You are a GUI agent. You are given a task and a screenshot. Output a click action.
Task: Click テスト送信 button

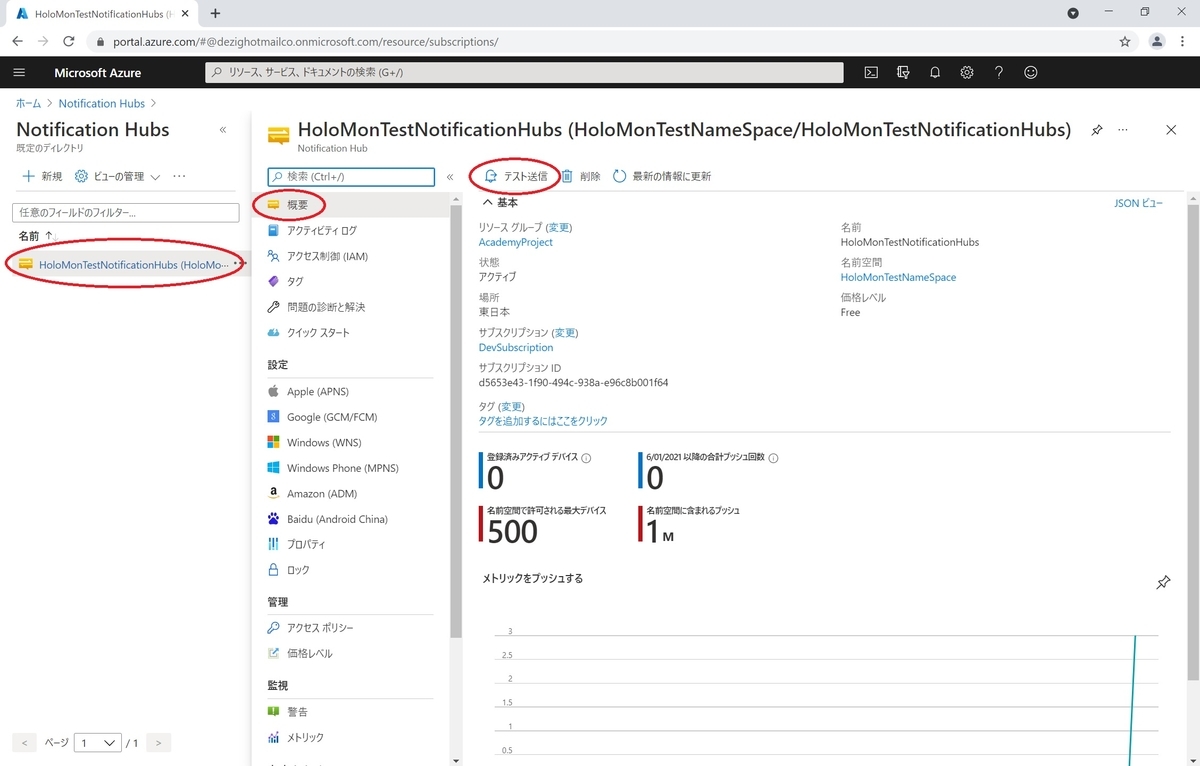[x=515, y=176]
